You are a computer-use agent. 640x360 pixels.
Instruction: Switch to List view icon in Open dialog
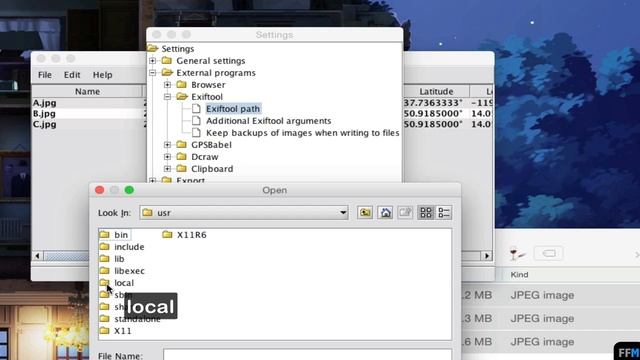pos(425,213)
